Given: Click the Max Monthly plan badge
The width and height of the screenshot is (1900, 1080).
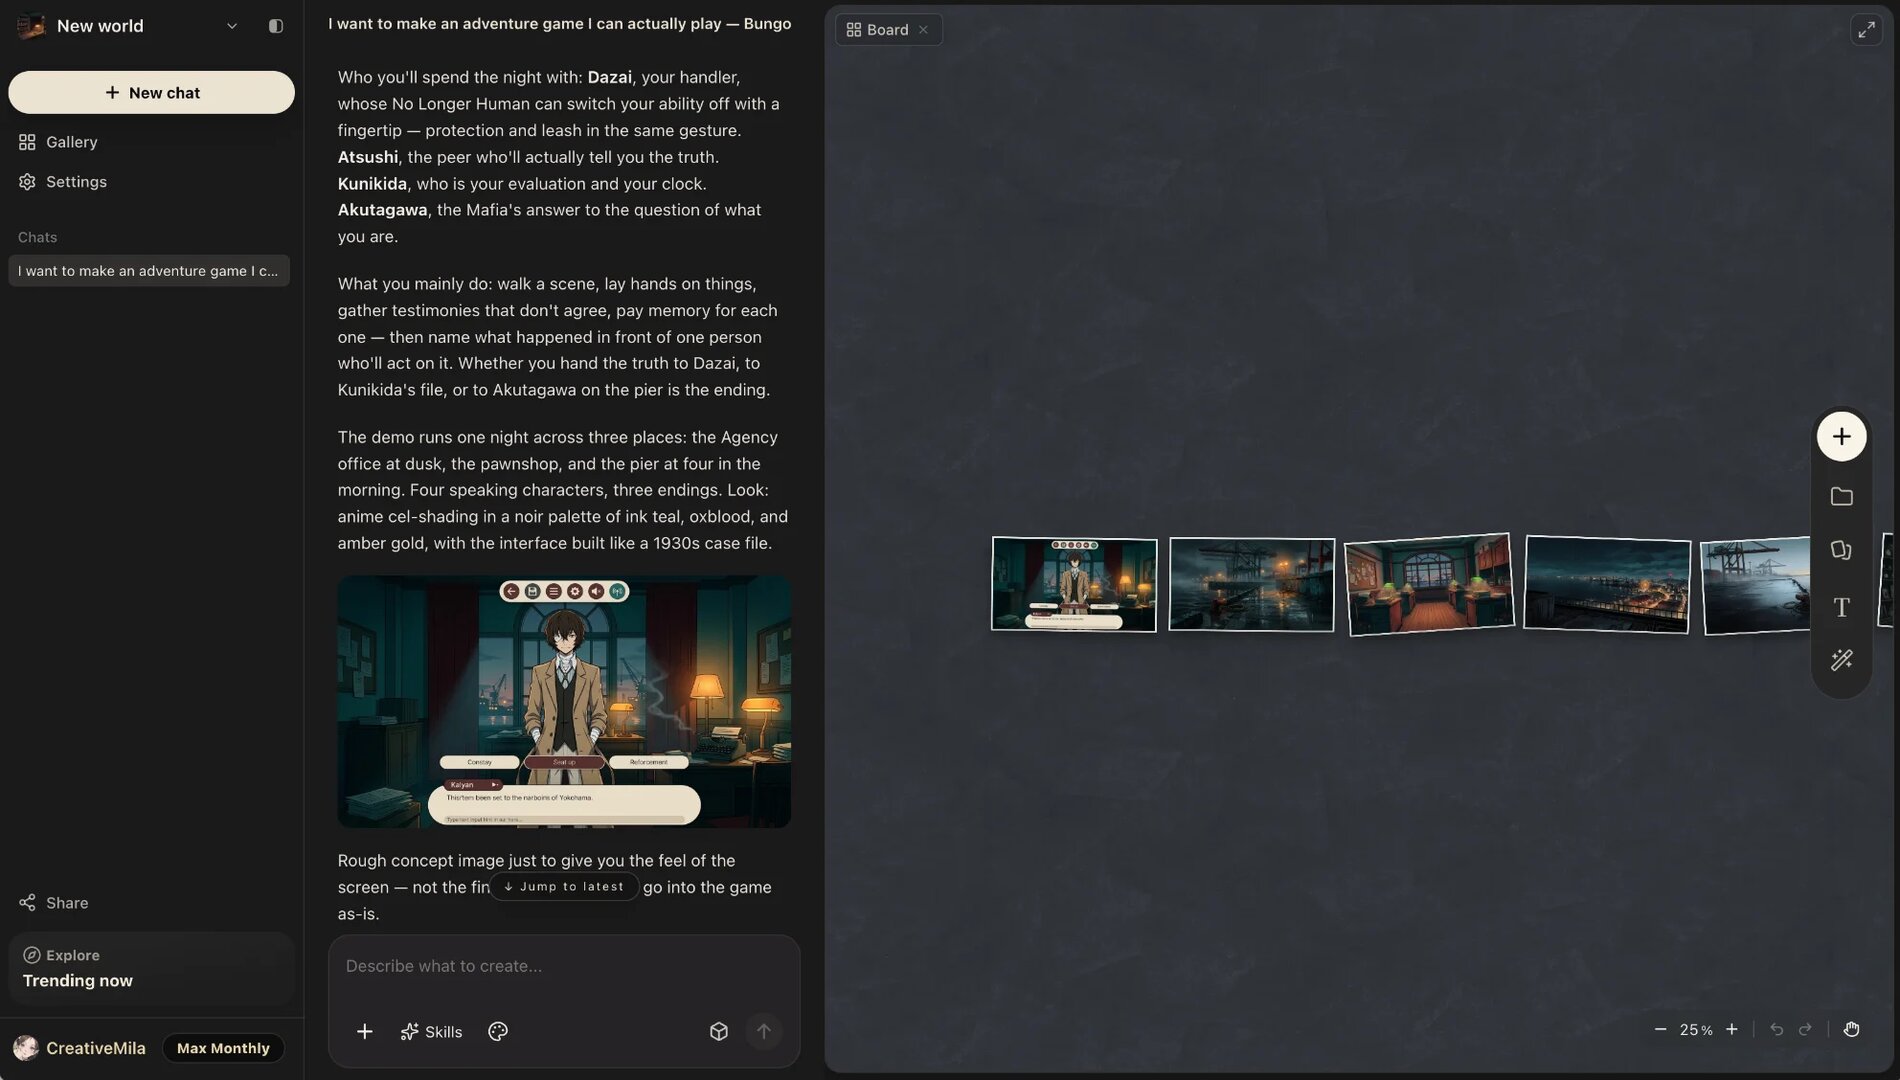Looking at the screenshot, I should tap(223, 1048).
